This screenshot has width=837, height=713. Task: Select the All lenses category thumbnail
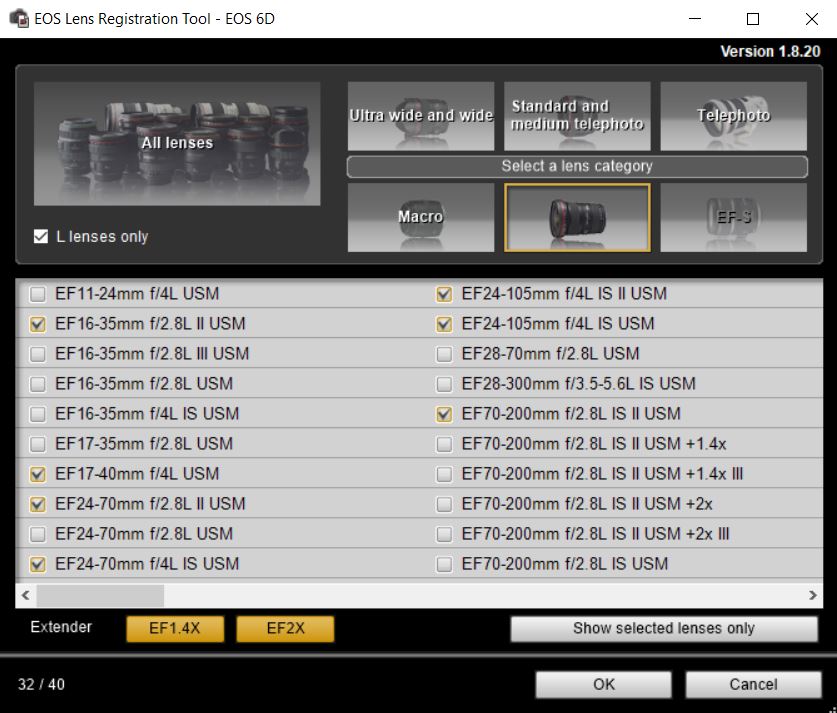[177, 144]
